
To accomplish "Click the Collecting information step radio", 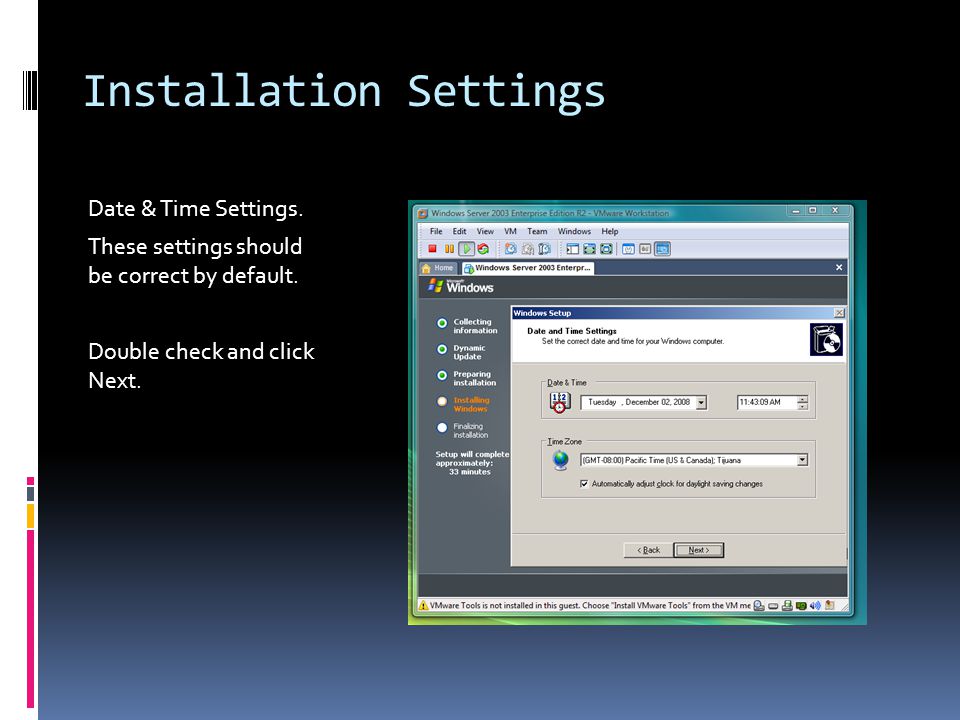I will coord(442,323).
